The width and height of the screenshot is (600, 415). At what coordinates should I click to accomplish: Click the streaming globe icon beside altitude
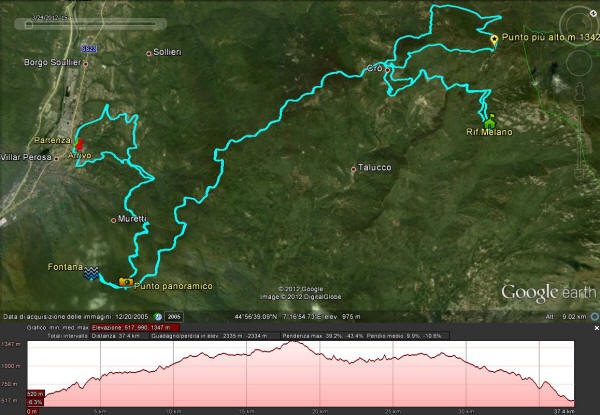coord(595,317)
